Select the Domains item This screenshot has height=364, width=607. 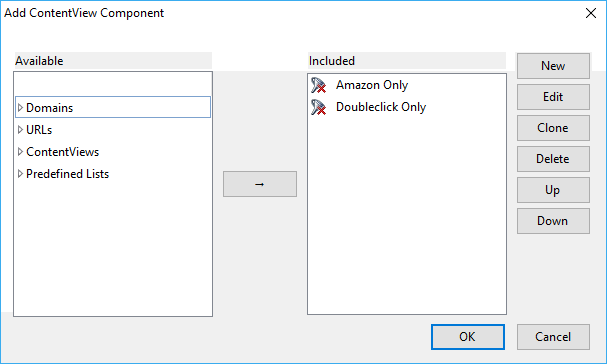50,108
